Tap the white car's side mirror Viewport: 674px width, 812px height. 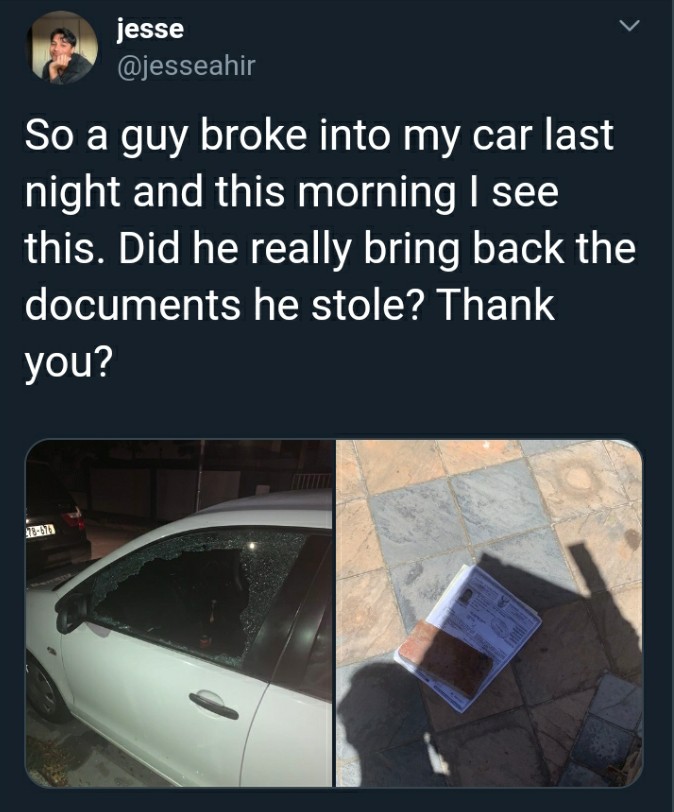coord(72,612)
